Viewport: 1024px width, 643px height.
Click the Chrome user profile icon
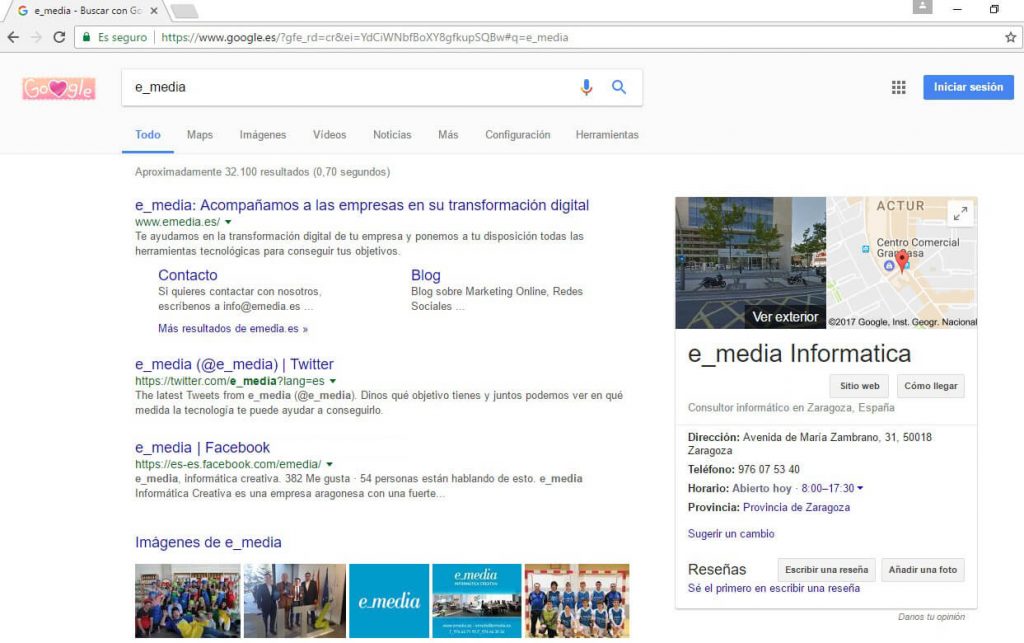coord(922,7)
